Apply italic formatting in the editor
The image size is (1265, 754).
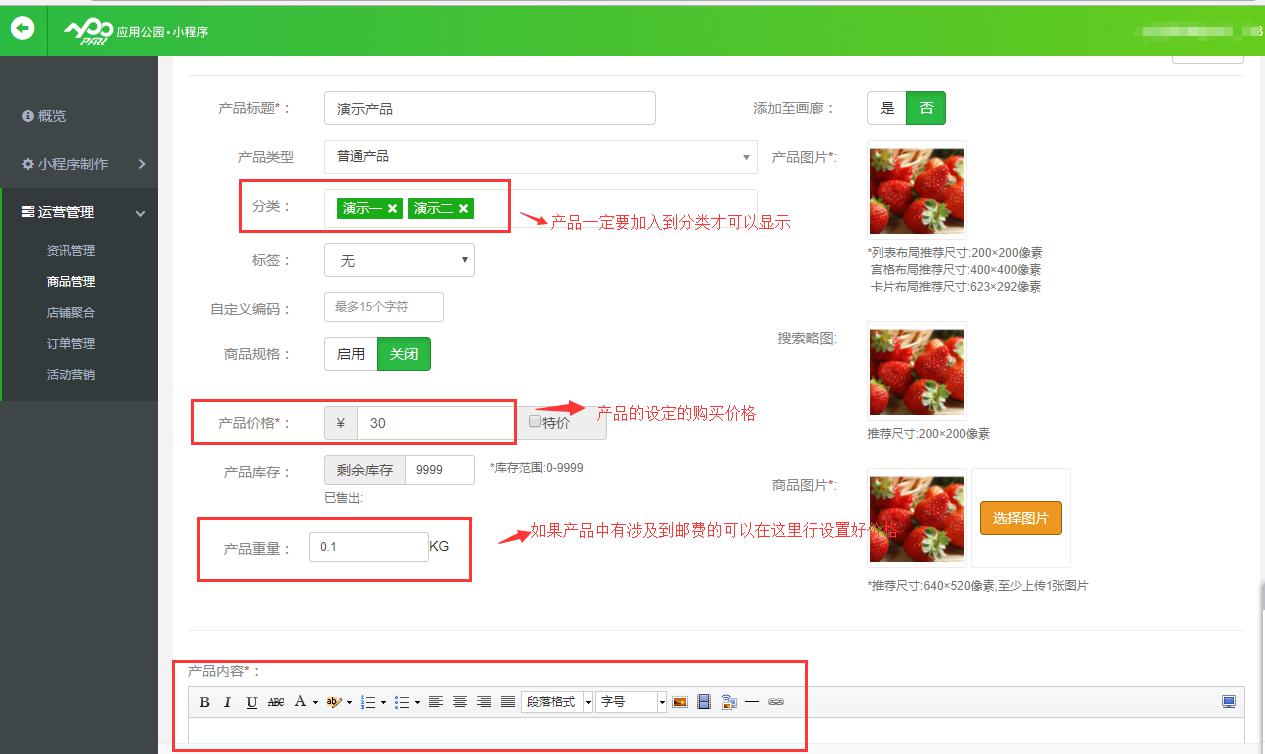pos(228,702)
